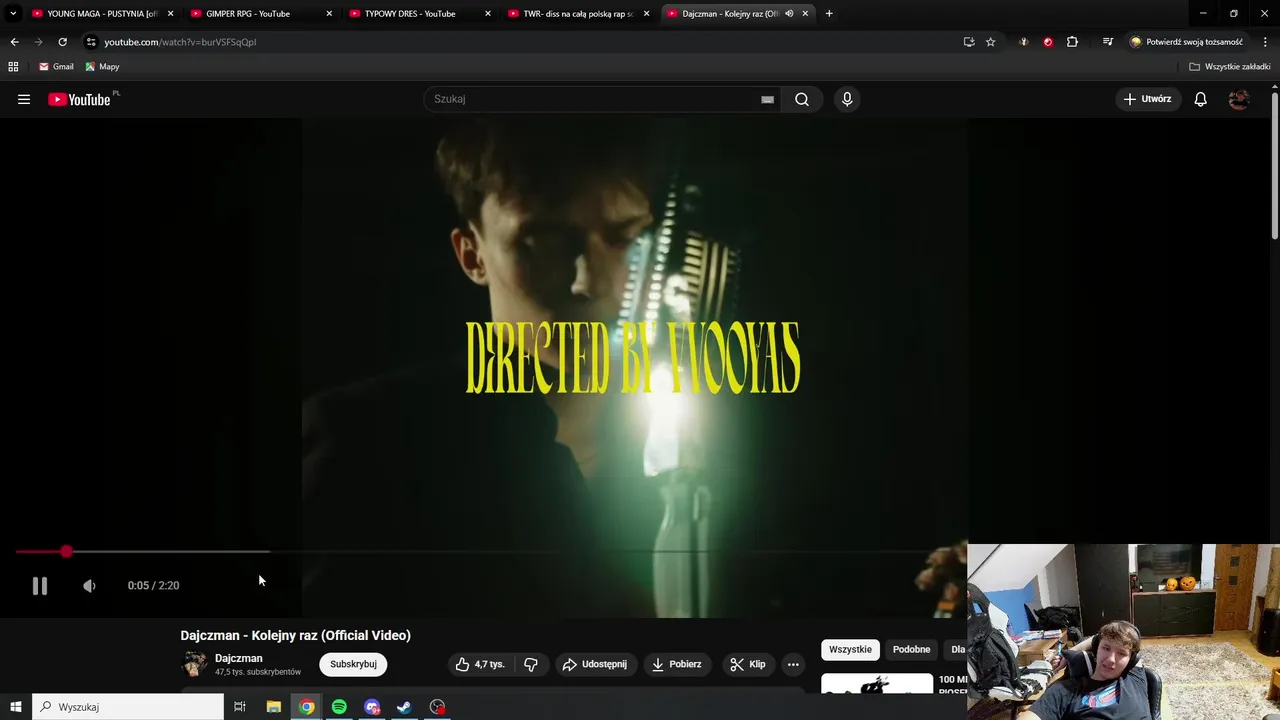This screenshot has height=720, width=1280.
Task: Click the Windows taskbar Wyszukaj search box
Action: 128,707
